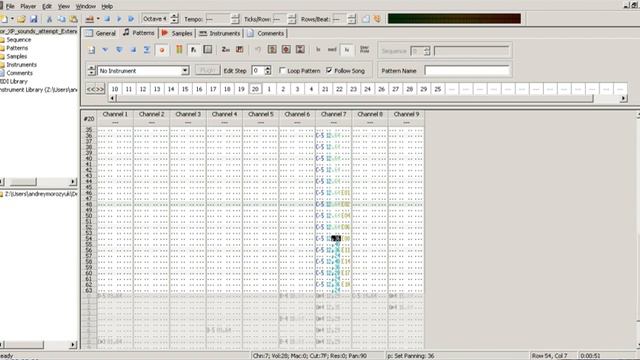Open the channel manager icon
Image resolution: width=640 pixels, height=360 pixels.
[x=208, y=50]
